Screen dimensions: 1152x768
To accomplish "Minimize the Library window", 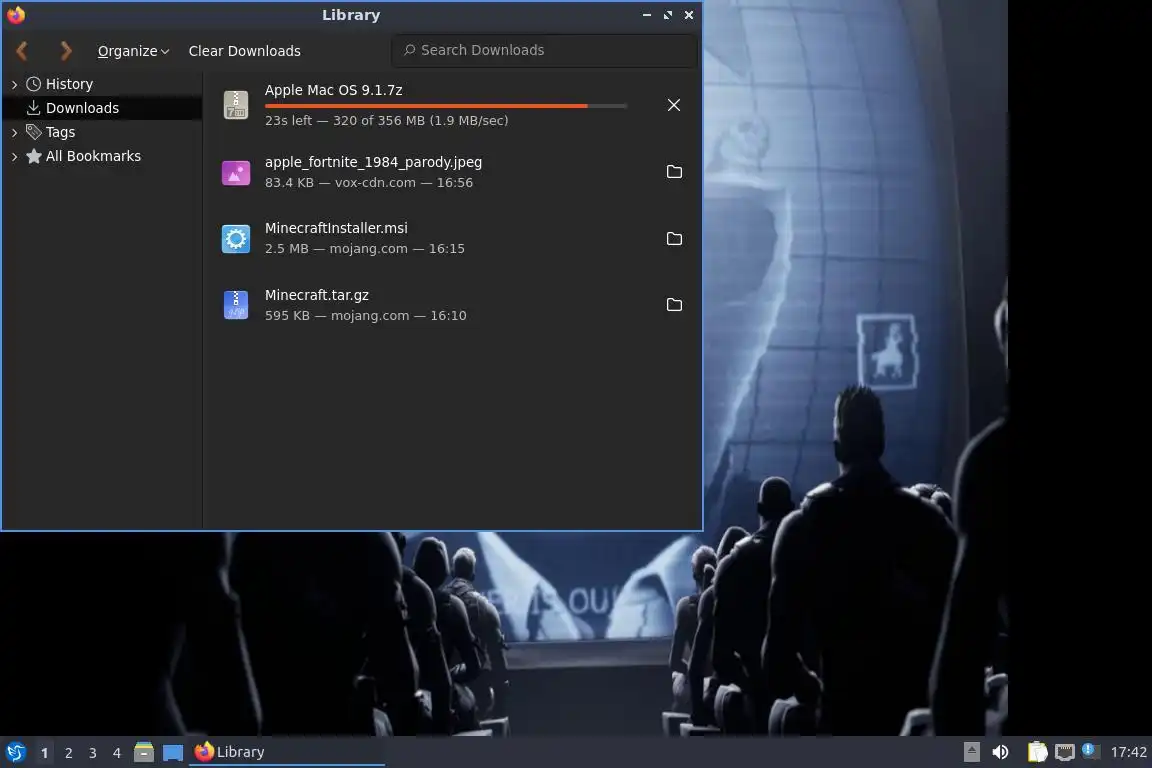I will tap(647, 15).
